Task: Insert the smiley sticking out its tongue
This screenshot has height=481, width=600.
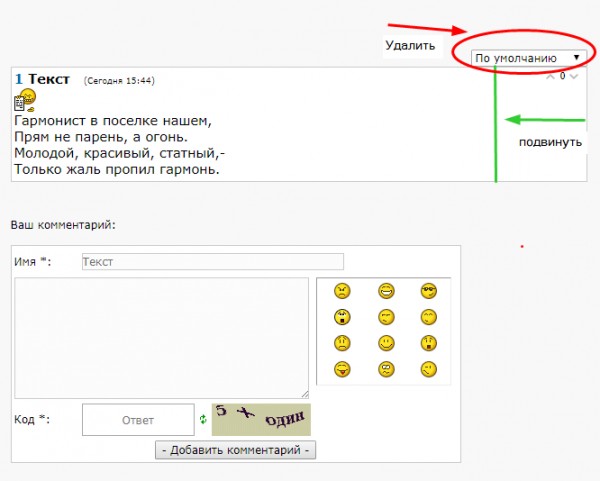Action: coord(342,369)
